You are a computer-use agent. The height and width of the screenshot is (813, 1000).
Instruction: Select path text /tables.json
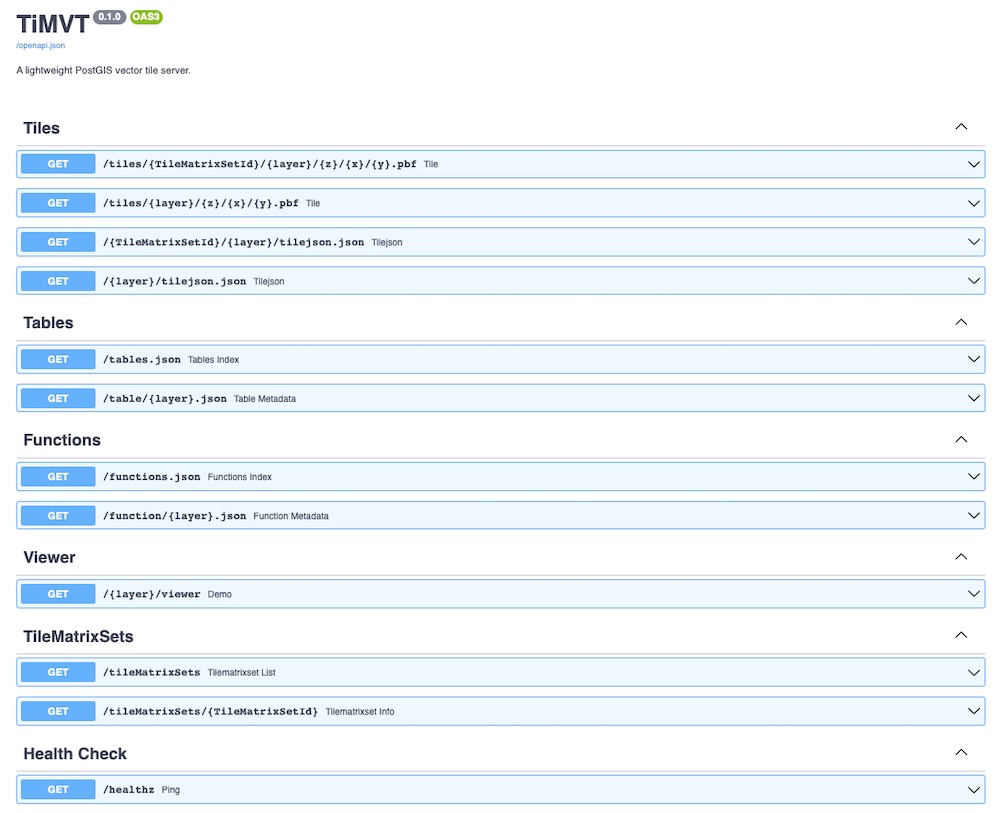(142, 360)
